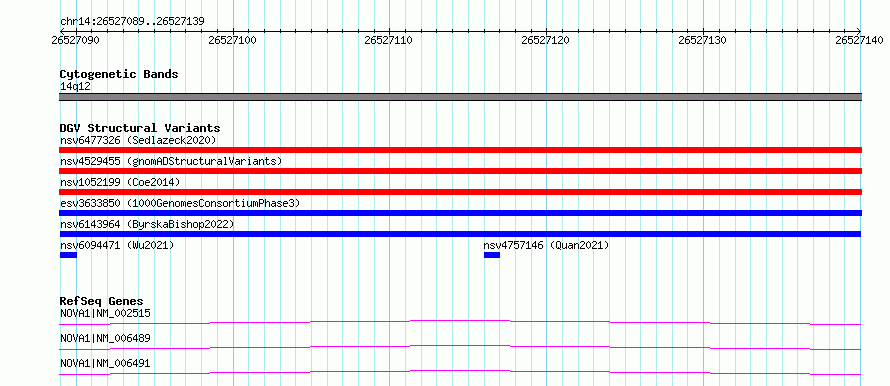Click the nsv1052199 (Coe2014) label
This screenshot has height=386, width=890.
pyautogui.click(x=120, y=182)
